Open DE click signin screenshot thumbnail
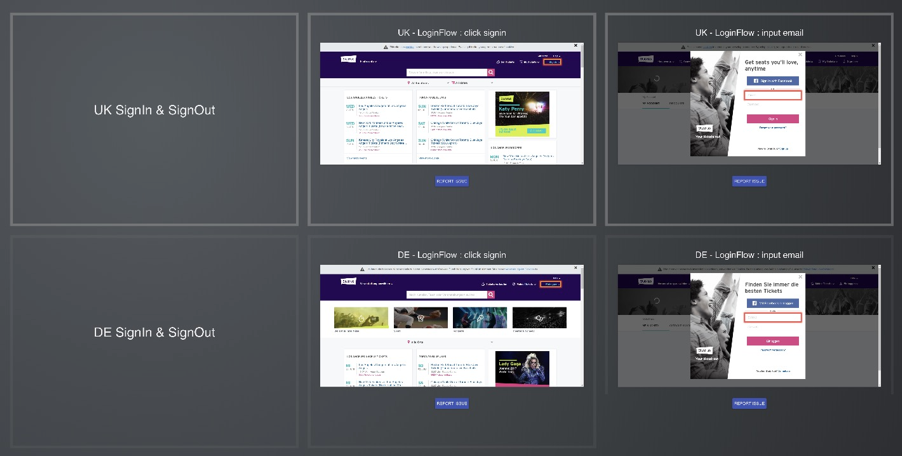The width and height of the screenshot is (902, 456). (451, 326)
